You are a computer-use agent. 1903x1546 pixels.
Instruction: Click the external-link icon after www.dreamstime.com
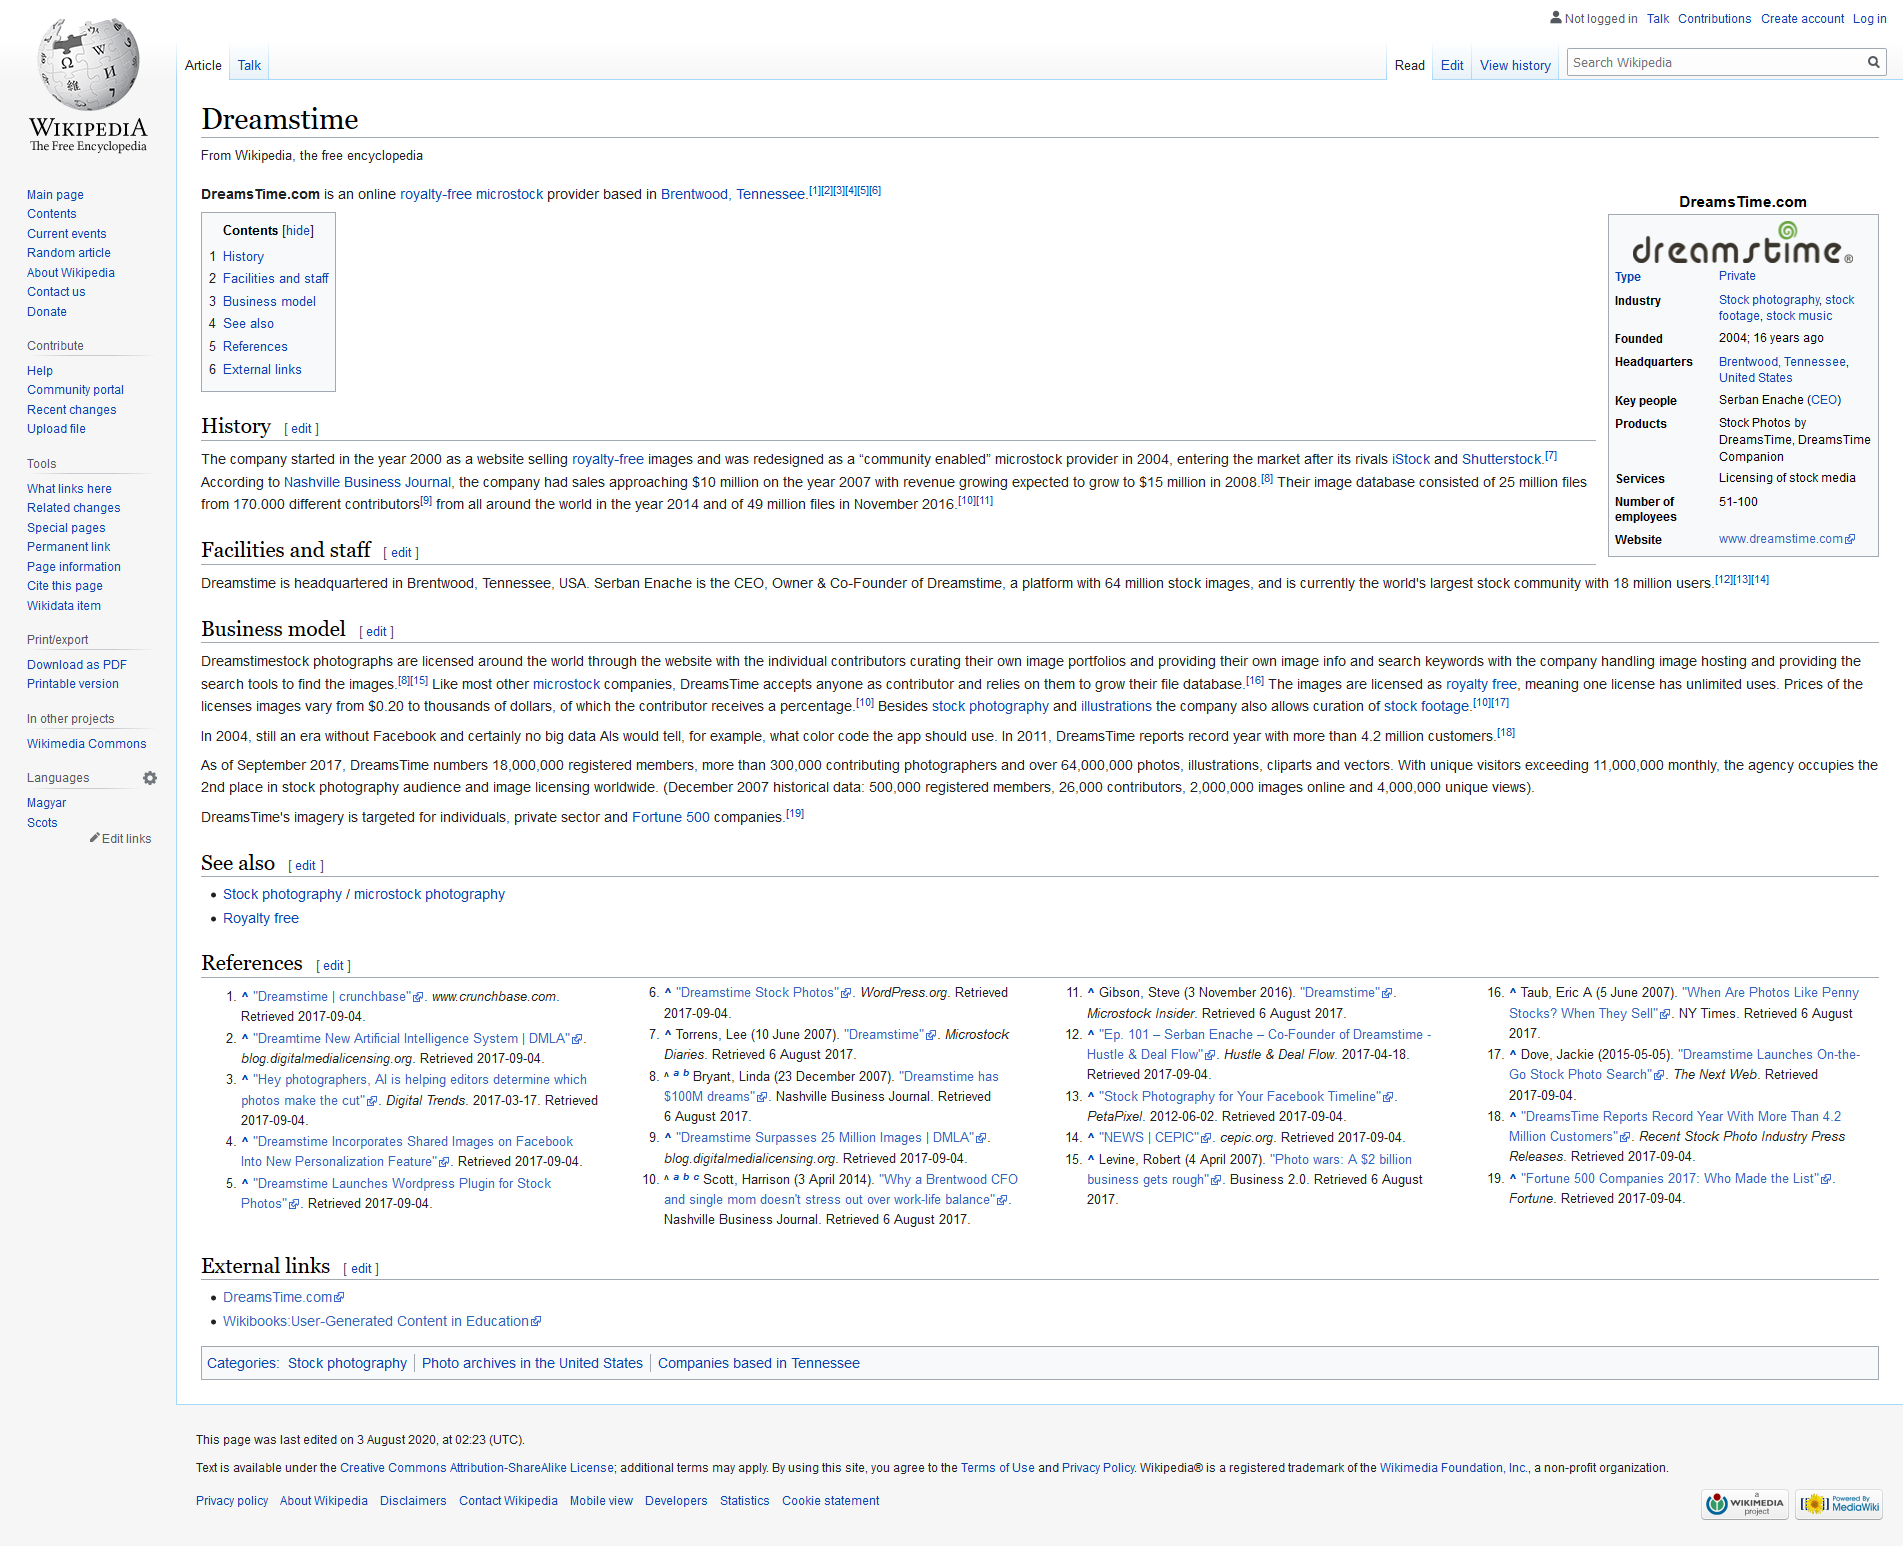point(1850,539)
